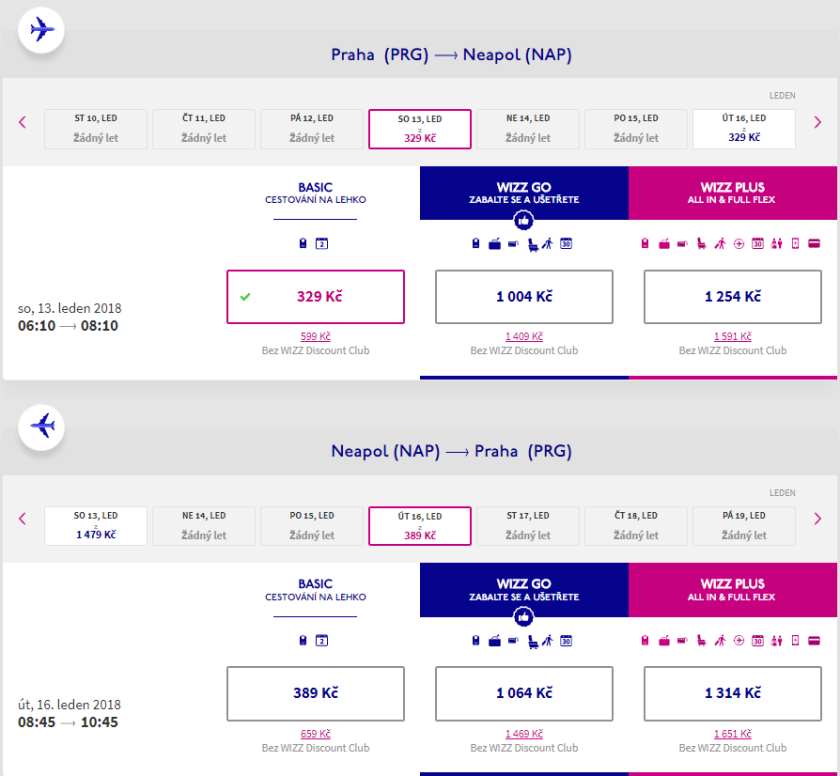Click the calendar 30 icon under return WIZZ GO
This screenshot has height=776, width=840.
(x=566, y=640)
